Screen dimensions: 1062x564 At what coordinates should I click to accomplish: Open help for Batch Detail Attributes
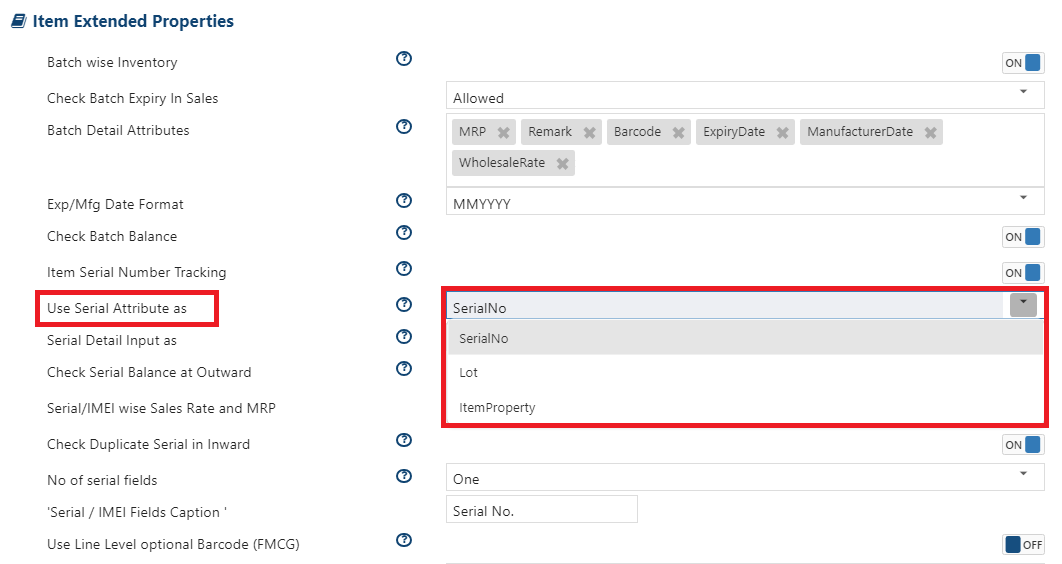point(404,127)
